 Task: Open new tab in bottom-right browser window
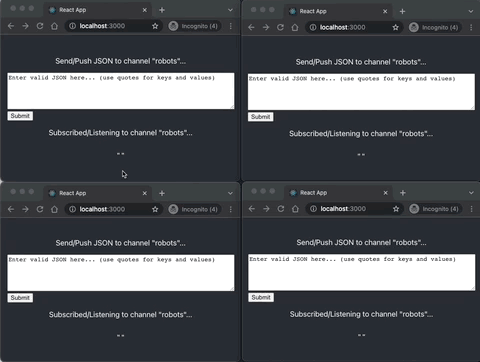(x=403, y=193)
